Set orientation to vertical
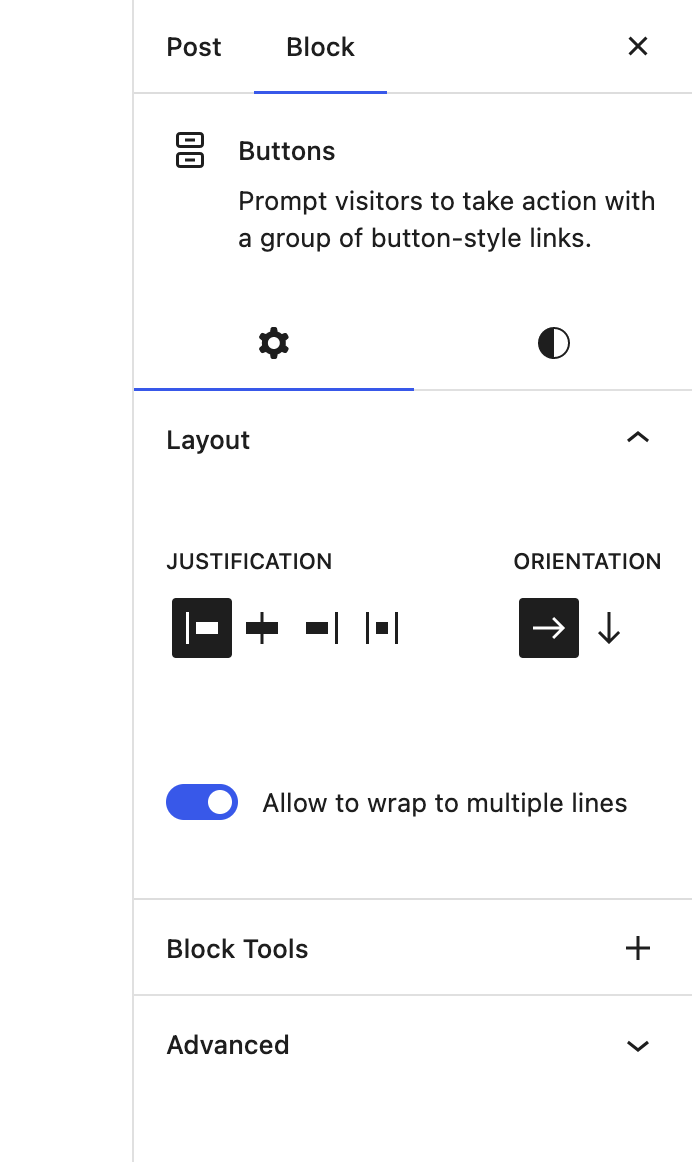The image size is (692, 1162). 609,628
